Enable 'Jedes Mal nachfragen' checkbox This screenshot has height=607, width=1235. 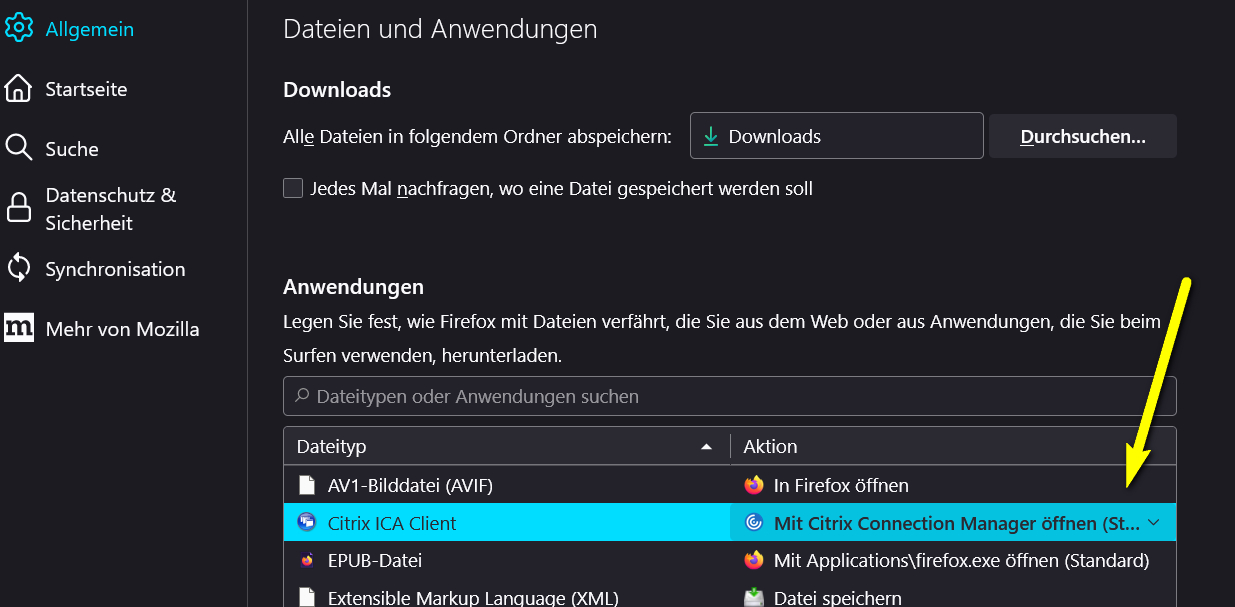point(293,187)
